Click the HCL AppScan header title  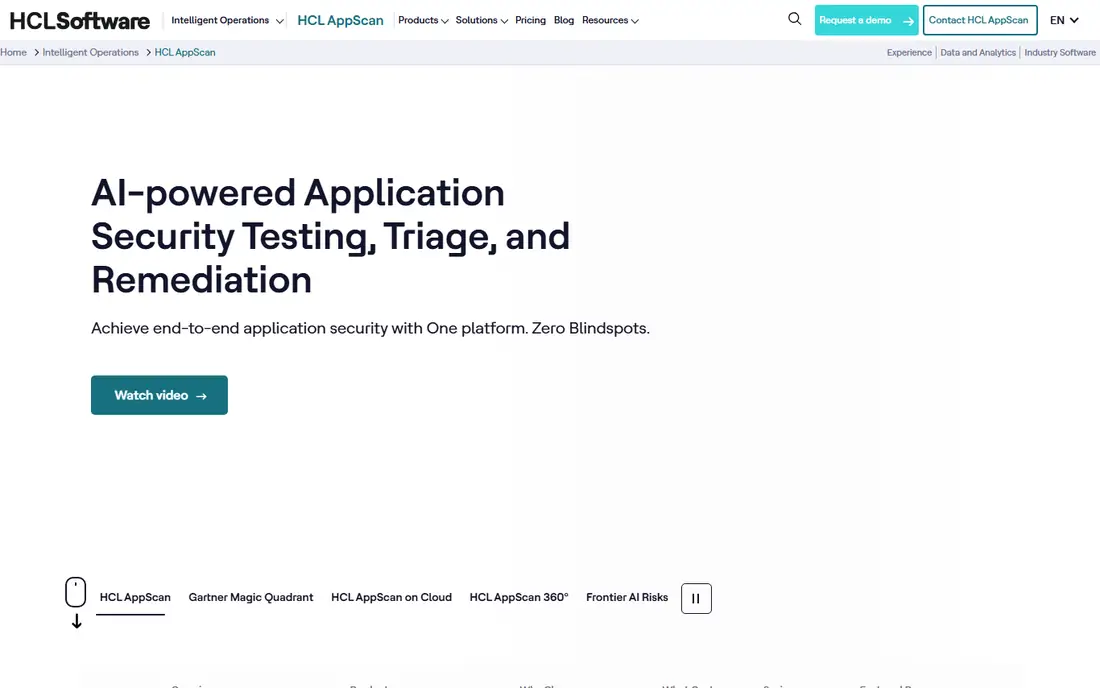340,20
